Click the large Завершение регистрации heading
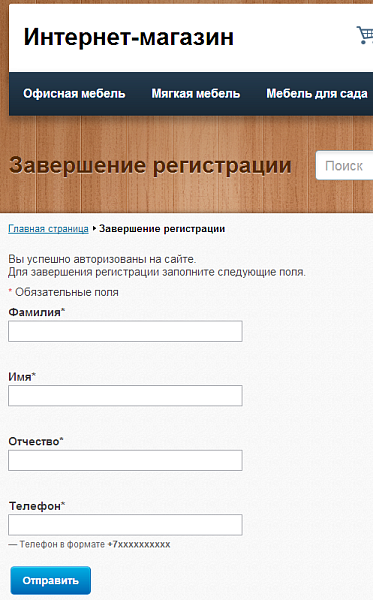This screenshot has height=600, width=373. pos(150,166)
